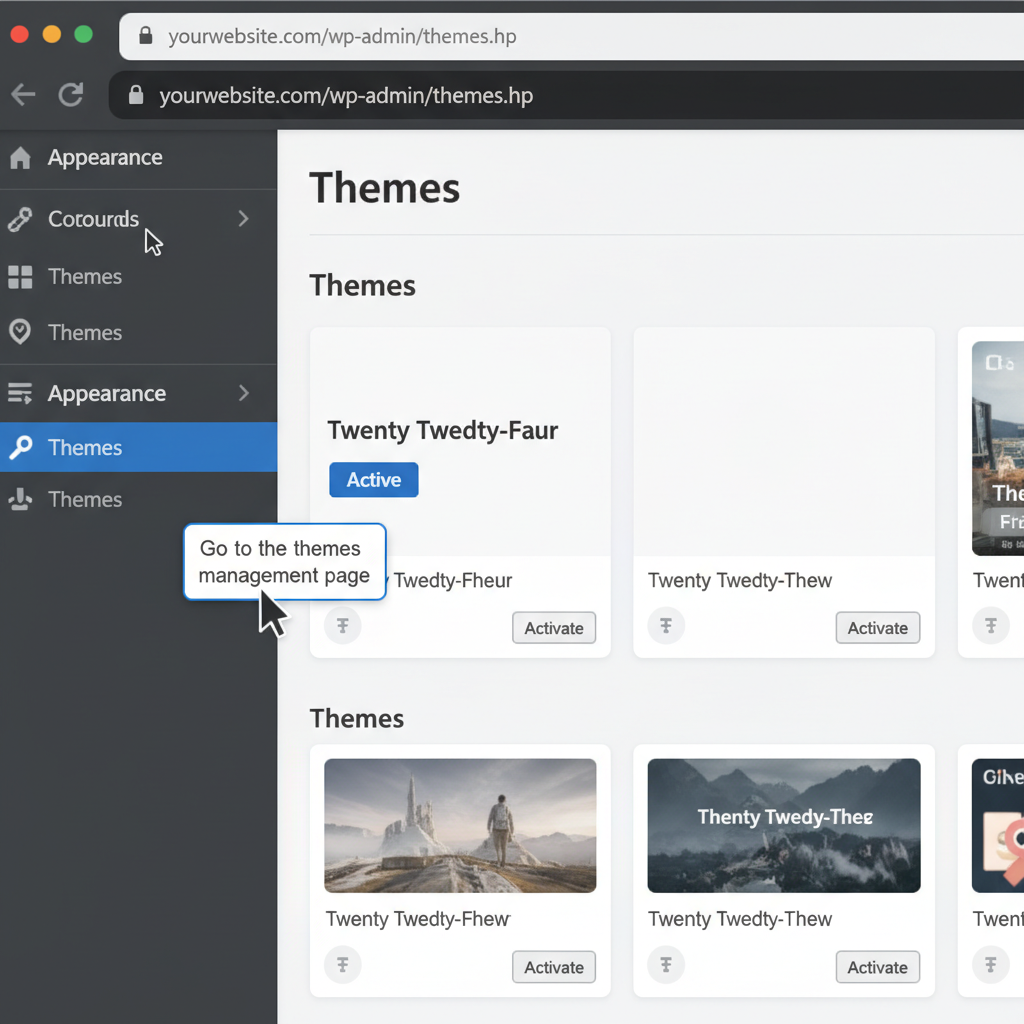1024x1024 pixels.
Task: Click the circular icon under Twenty Twedty-Fheur
Action: point(343,625)
